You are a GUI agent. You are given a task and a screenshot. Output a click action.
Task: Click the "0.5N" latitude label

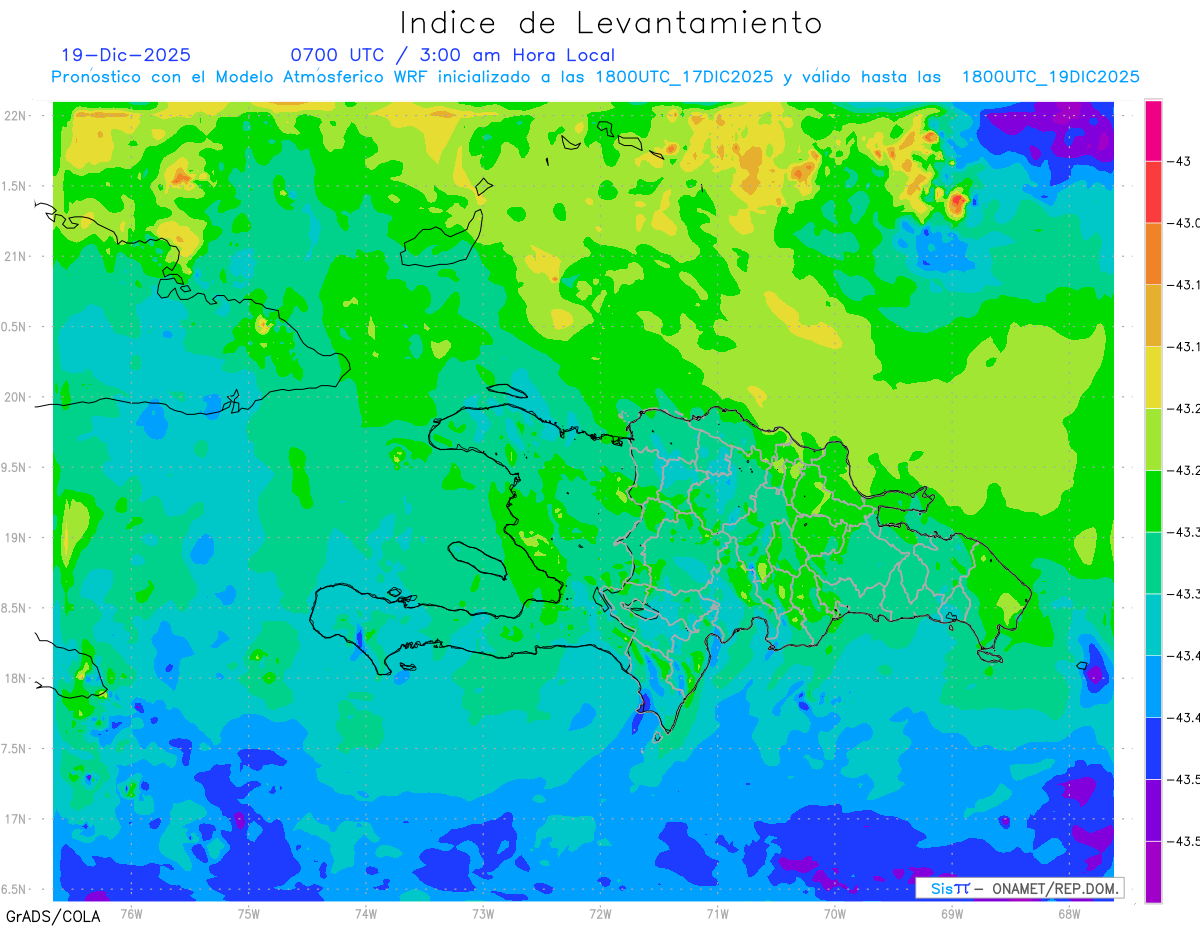pos(15,327)
